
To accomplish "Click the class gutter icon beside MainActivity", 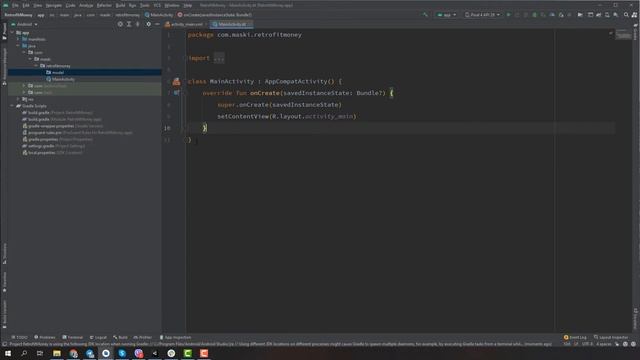I will pos(176,82).
